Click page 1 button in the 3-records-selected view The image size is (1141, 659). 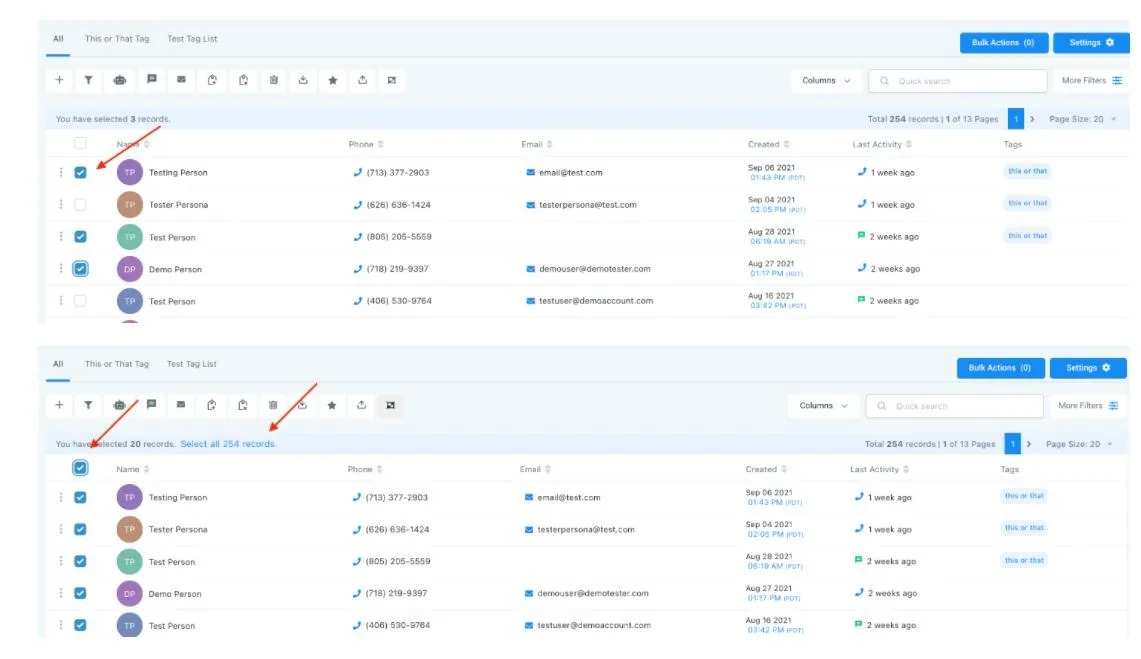[x=1016, y=119]
